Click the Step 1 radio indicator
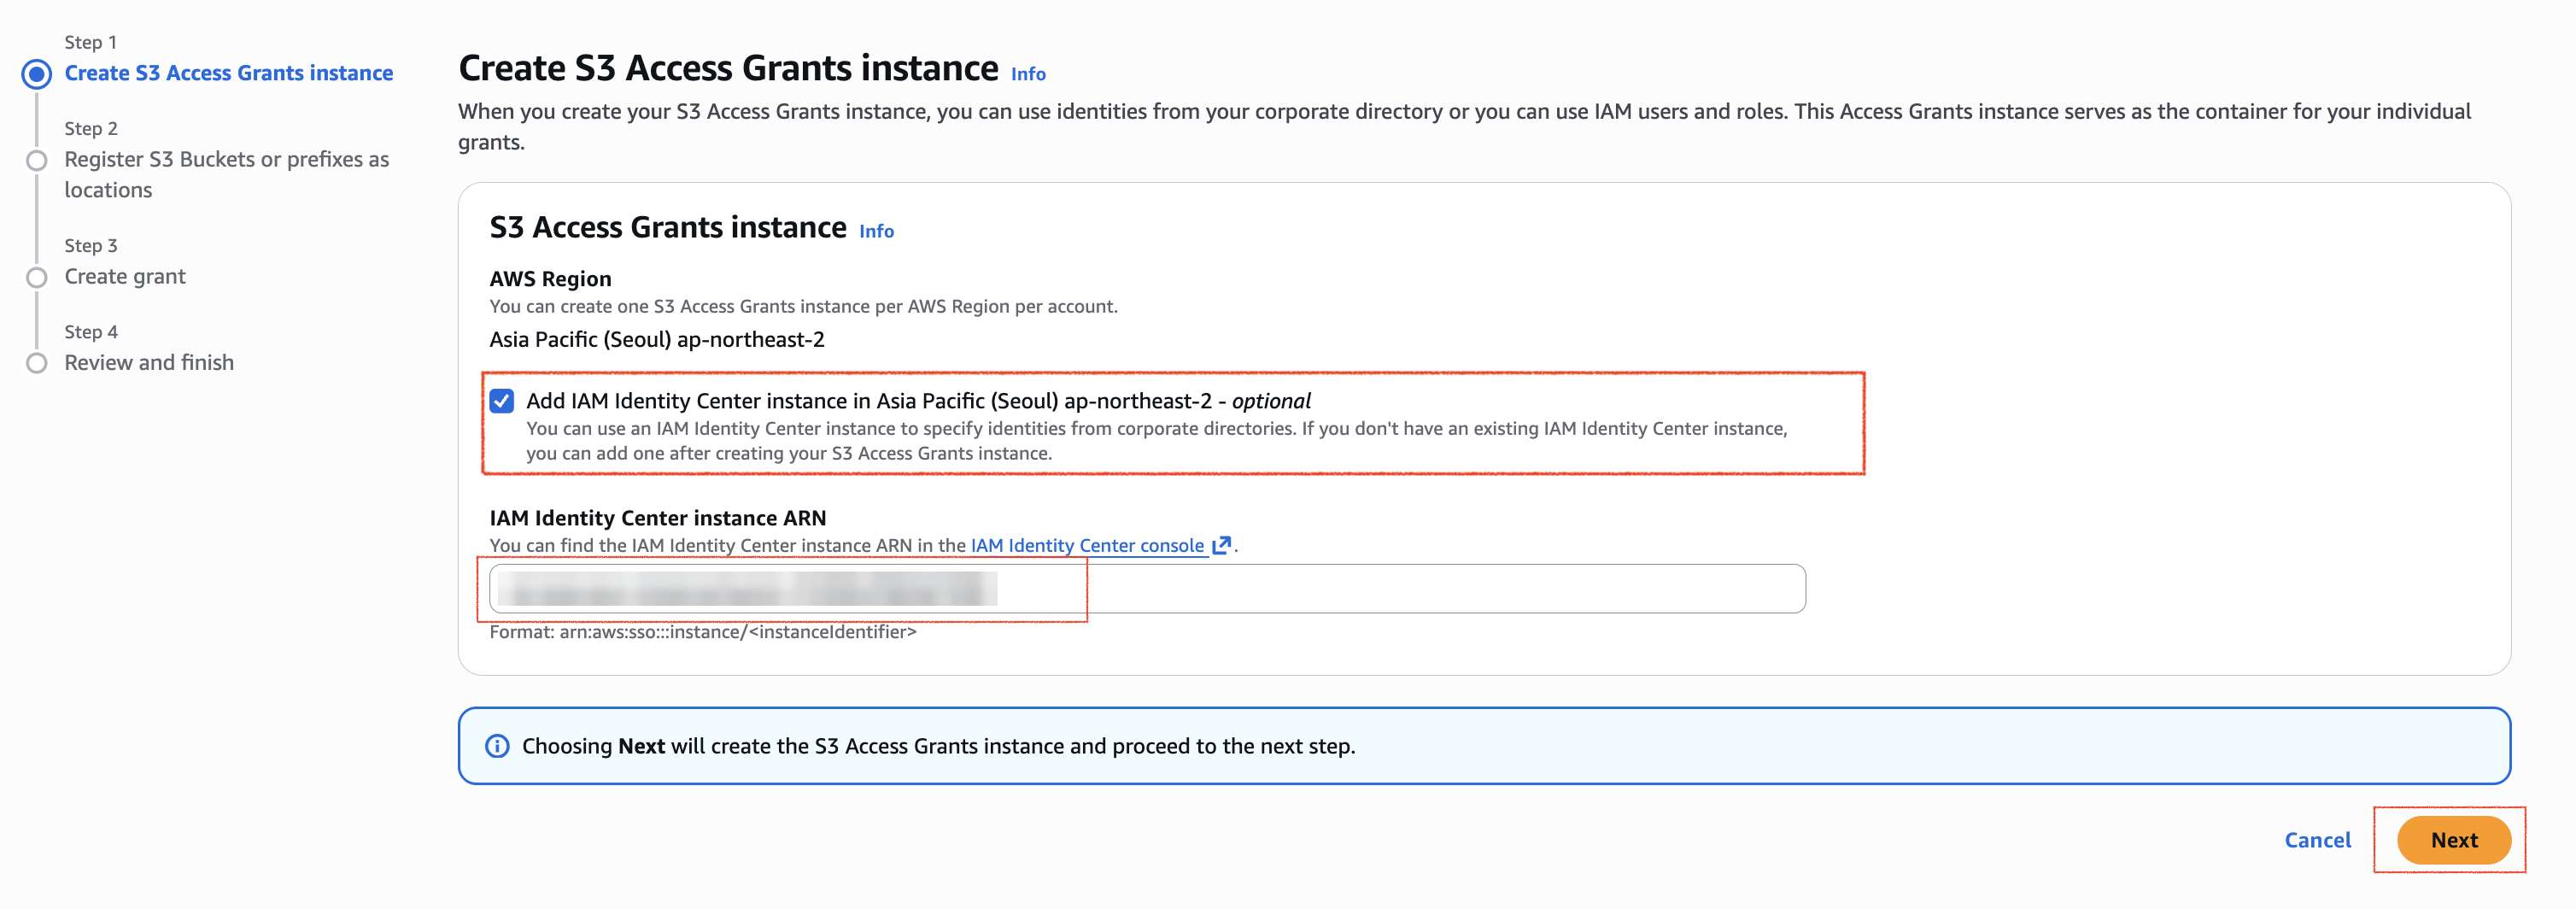 (37, 74)
